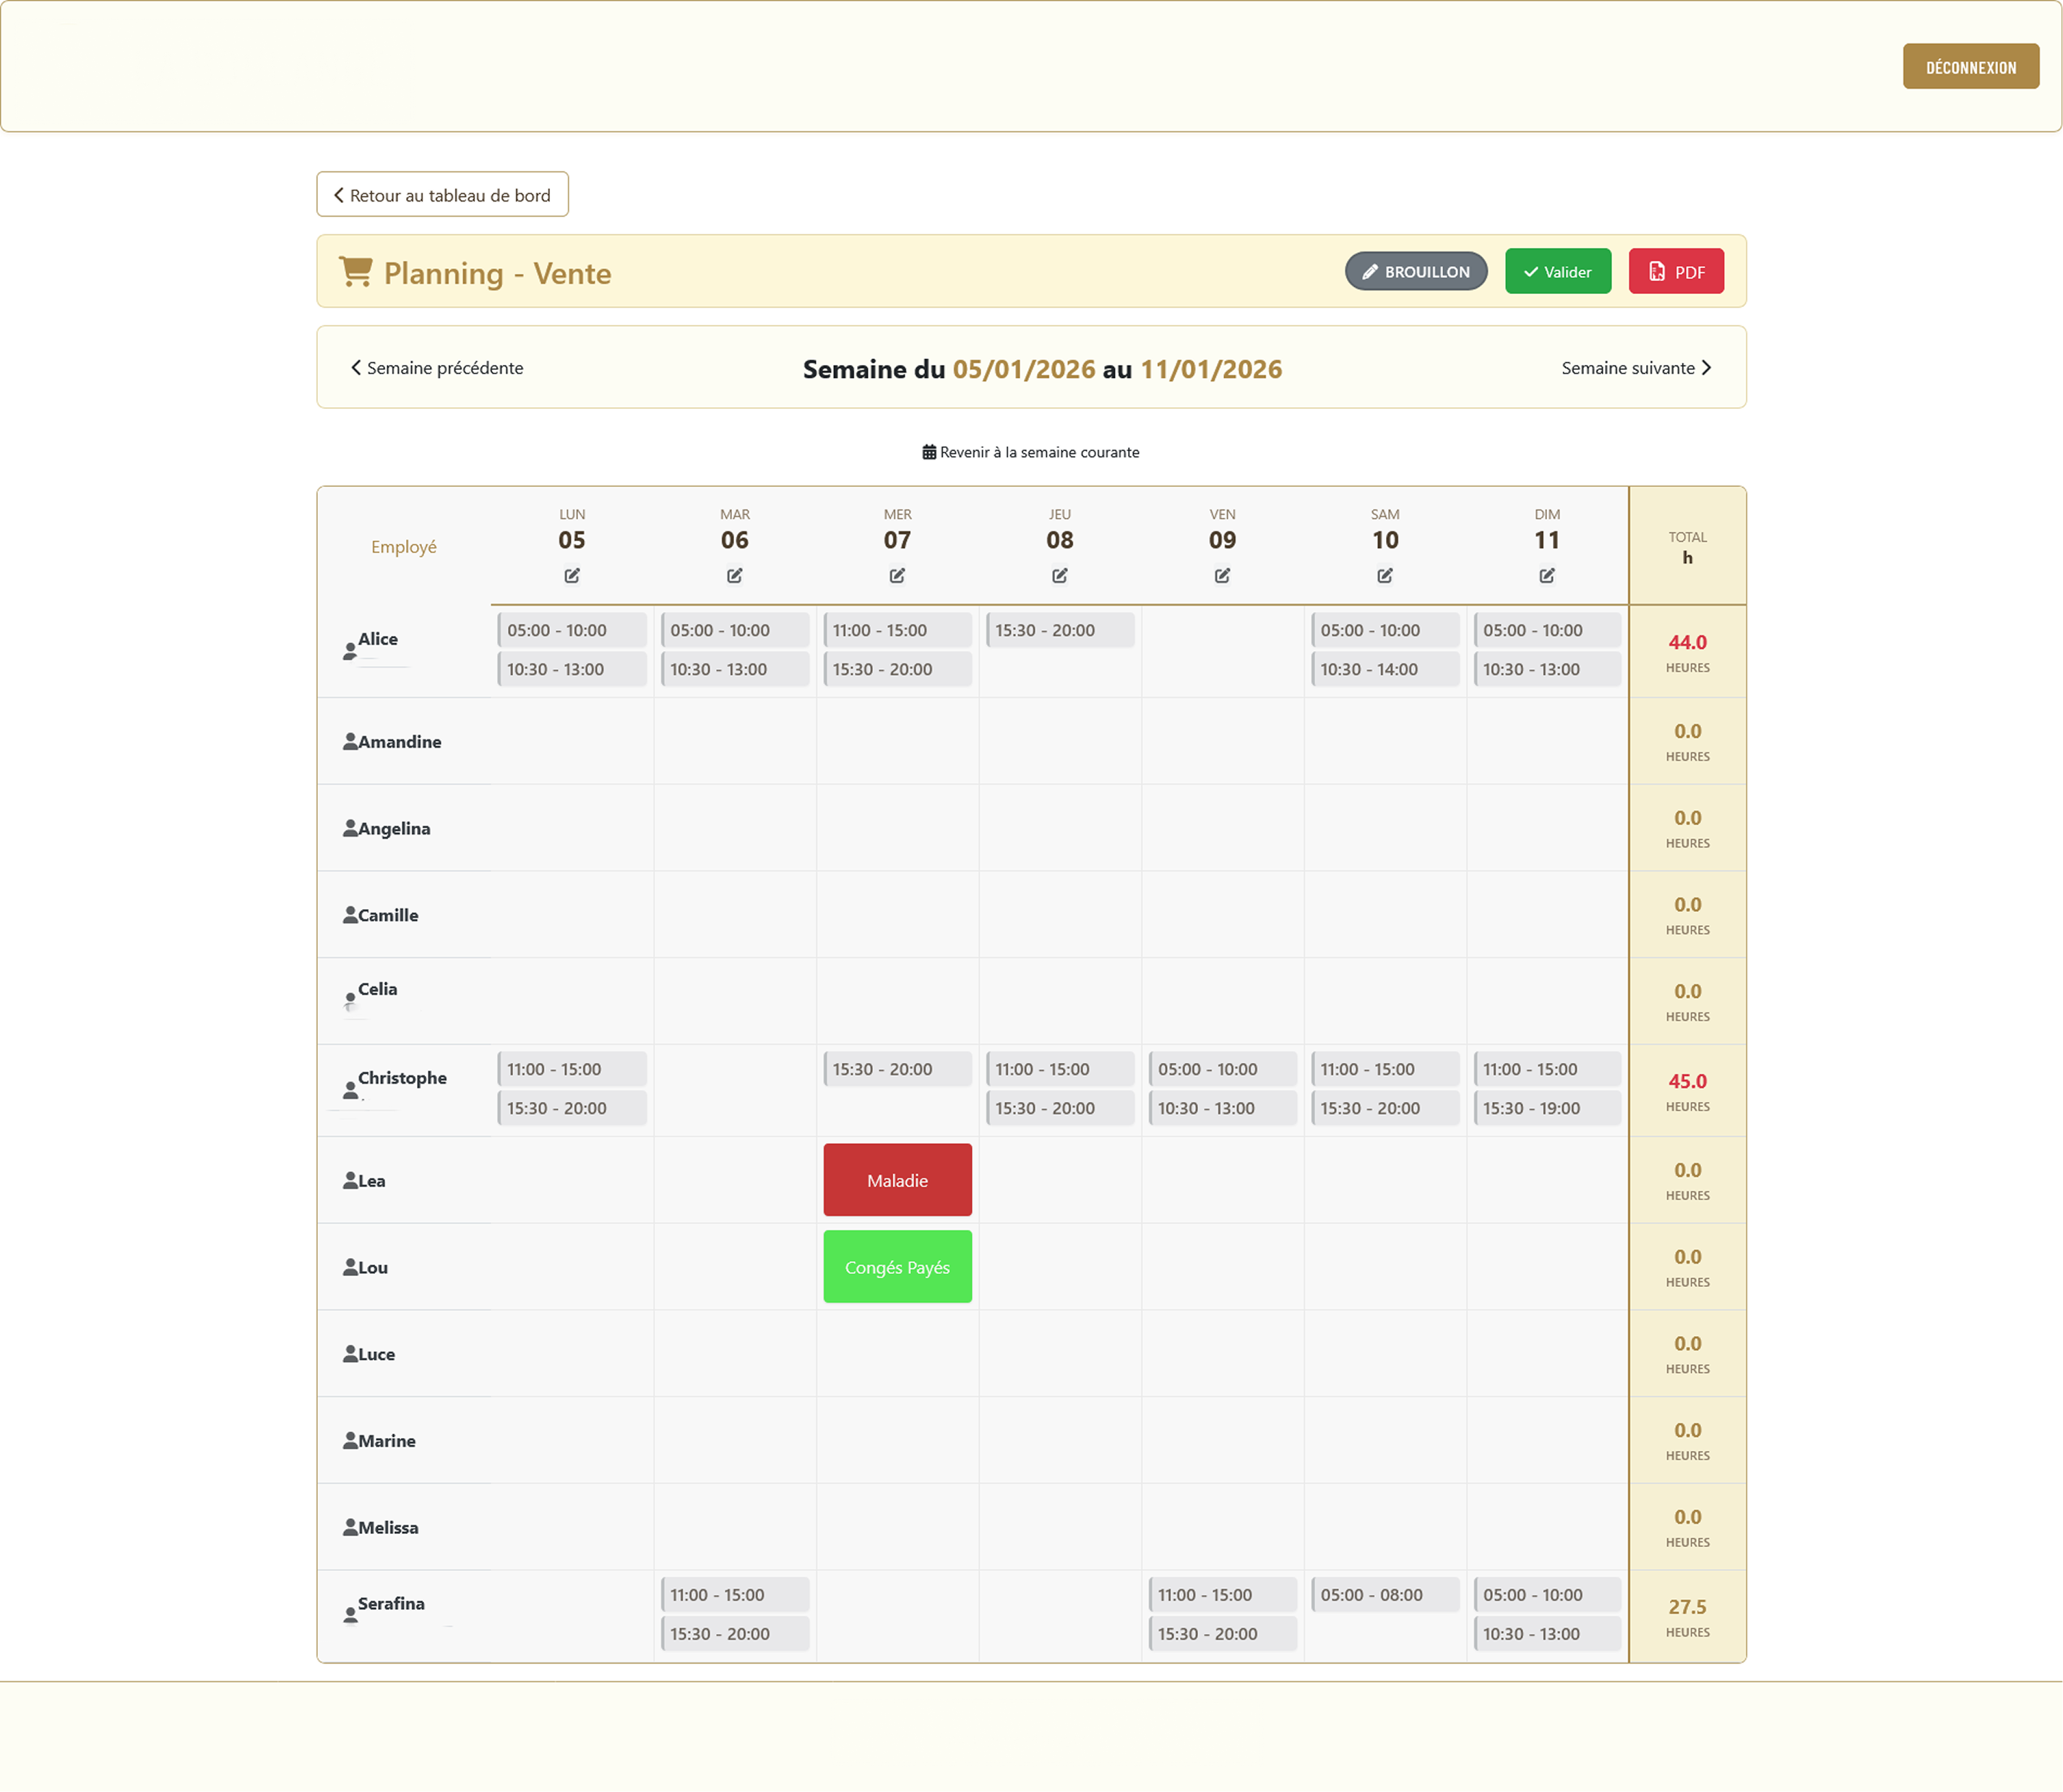Click the BROUILLON status badge

[x=1416, y=271]
